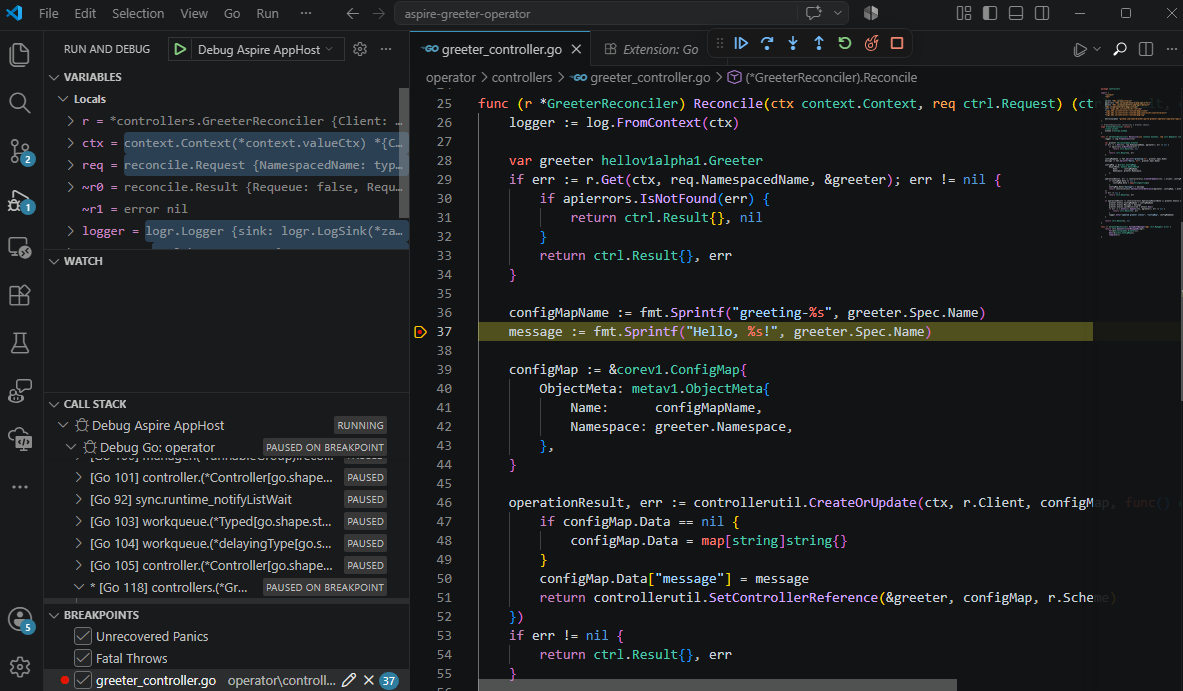Expand the logger variable

(70, 231)
